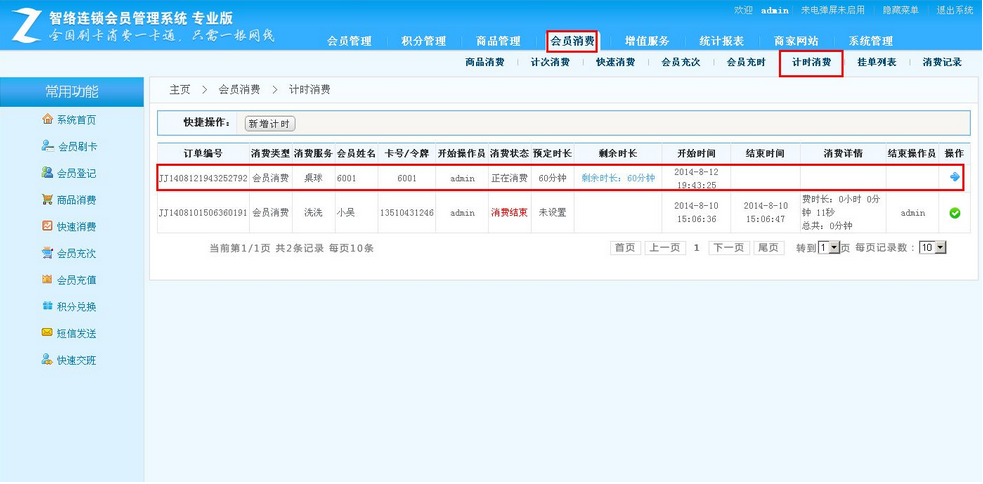Open the 转到 page number dropdown

tap(829, 247)
